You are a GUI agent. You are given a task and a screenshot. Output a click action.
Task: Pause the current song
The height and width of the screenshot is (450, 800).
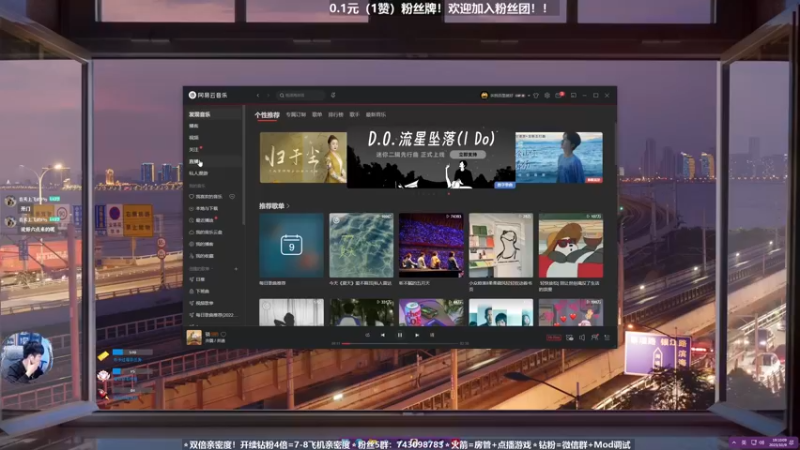[400, 335]
